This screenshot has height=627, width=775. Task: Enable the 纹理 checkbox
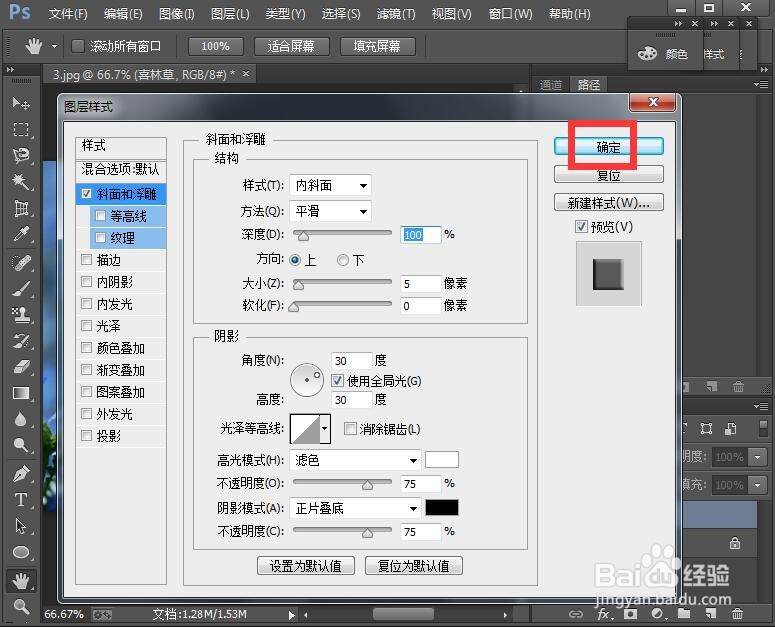point(100,238)
